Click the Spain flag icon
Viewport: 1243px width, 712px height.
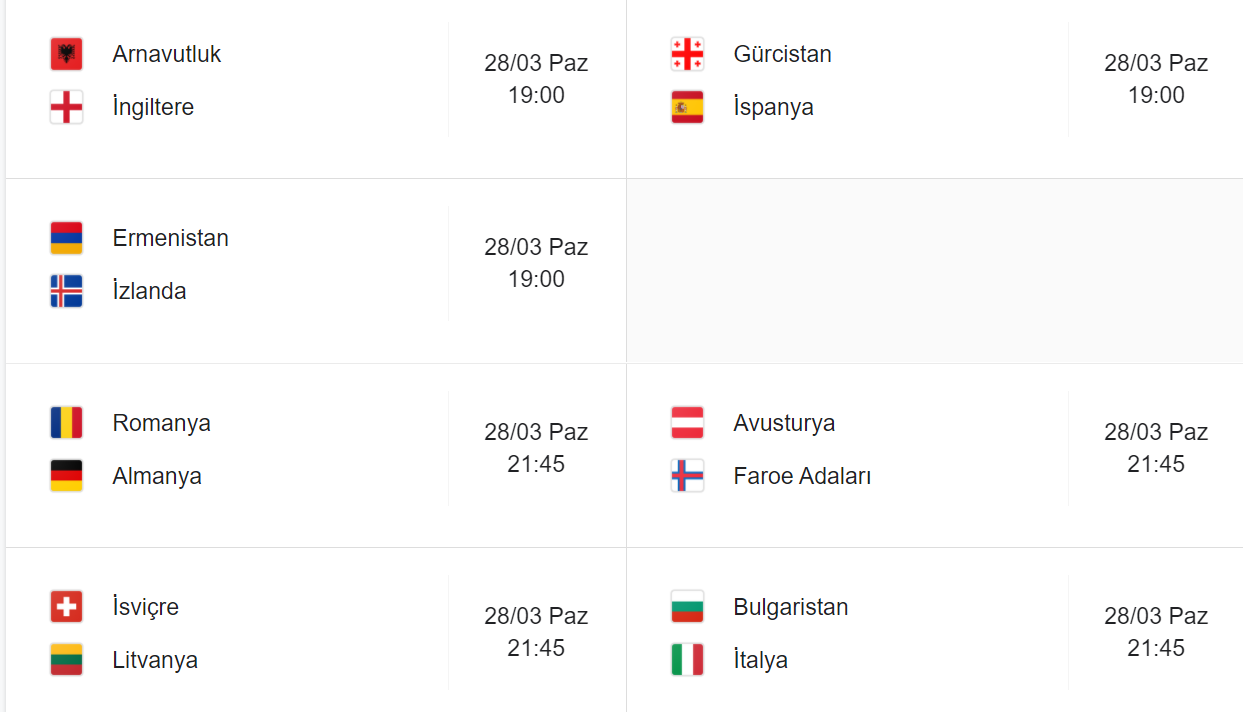(x=687, y=107)
